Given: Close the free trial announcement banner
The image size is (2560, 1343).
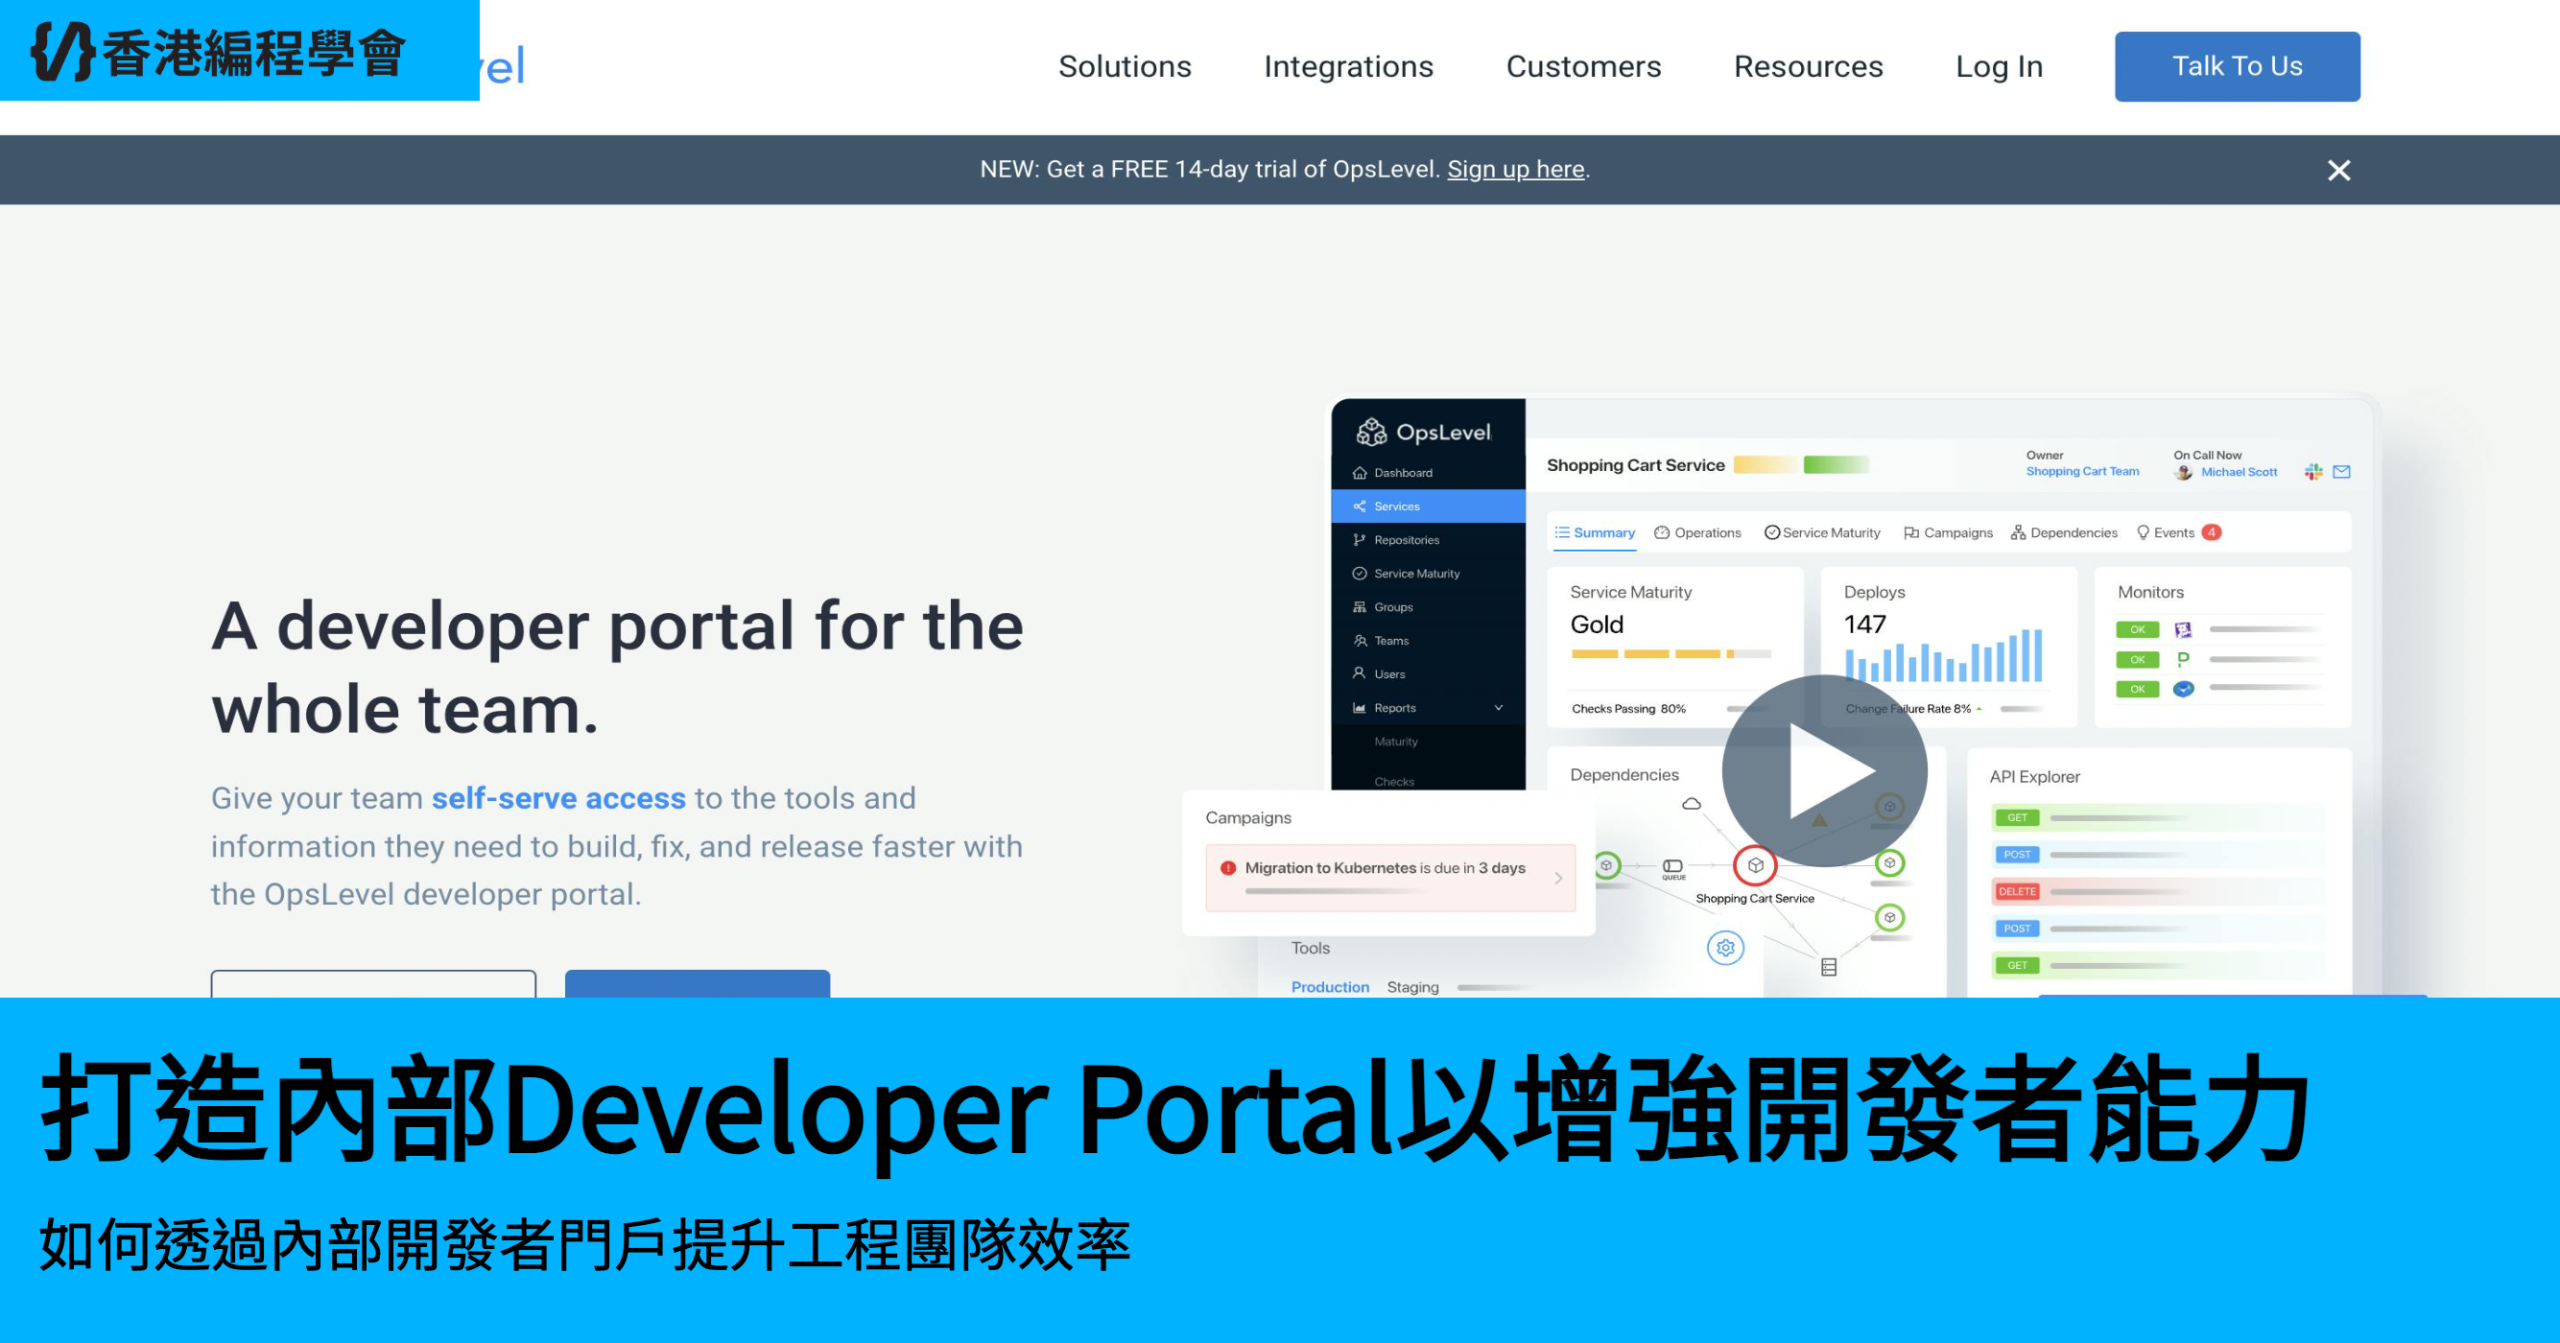Looking at the screenshot, I should click(2338, 170).
